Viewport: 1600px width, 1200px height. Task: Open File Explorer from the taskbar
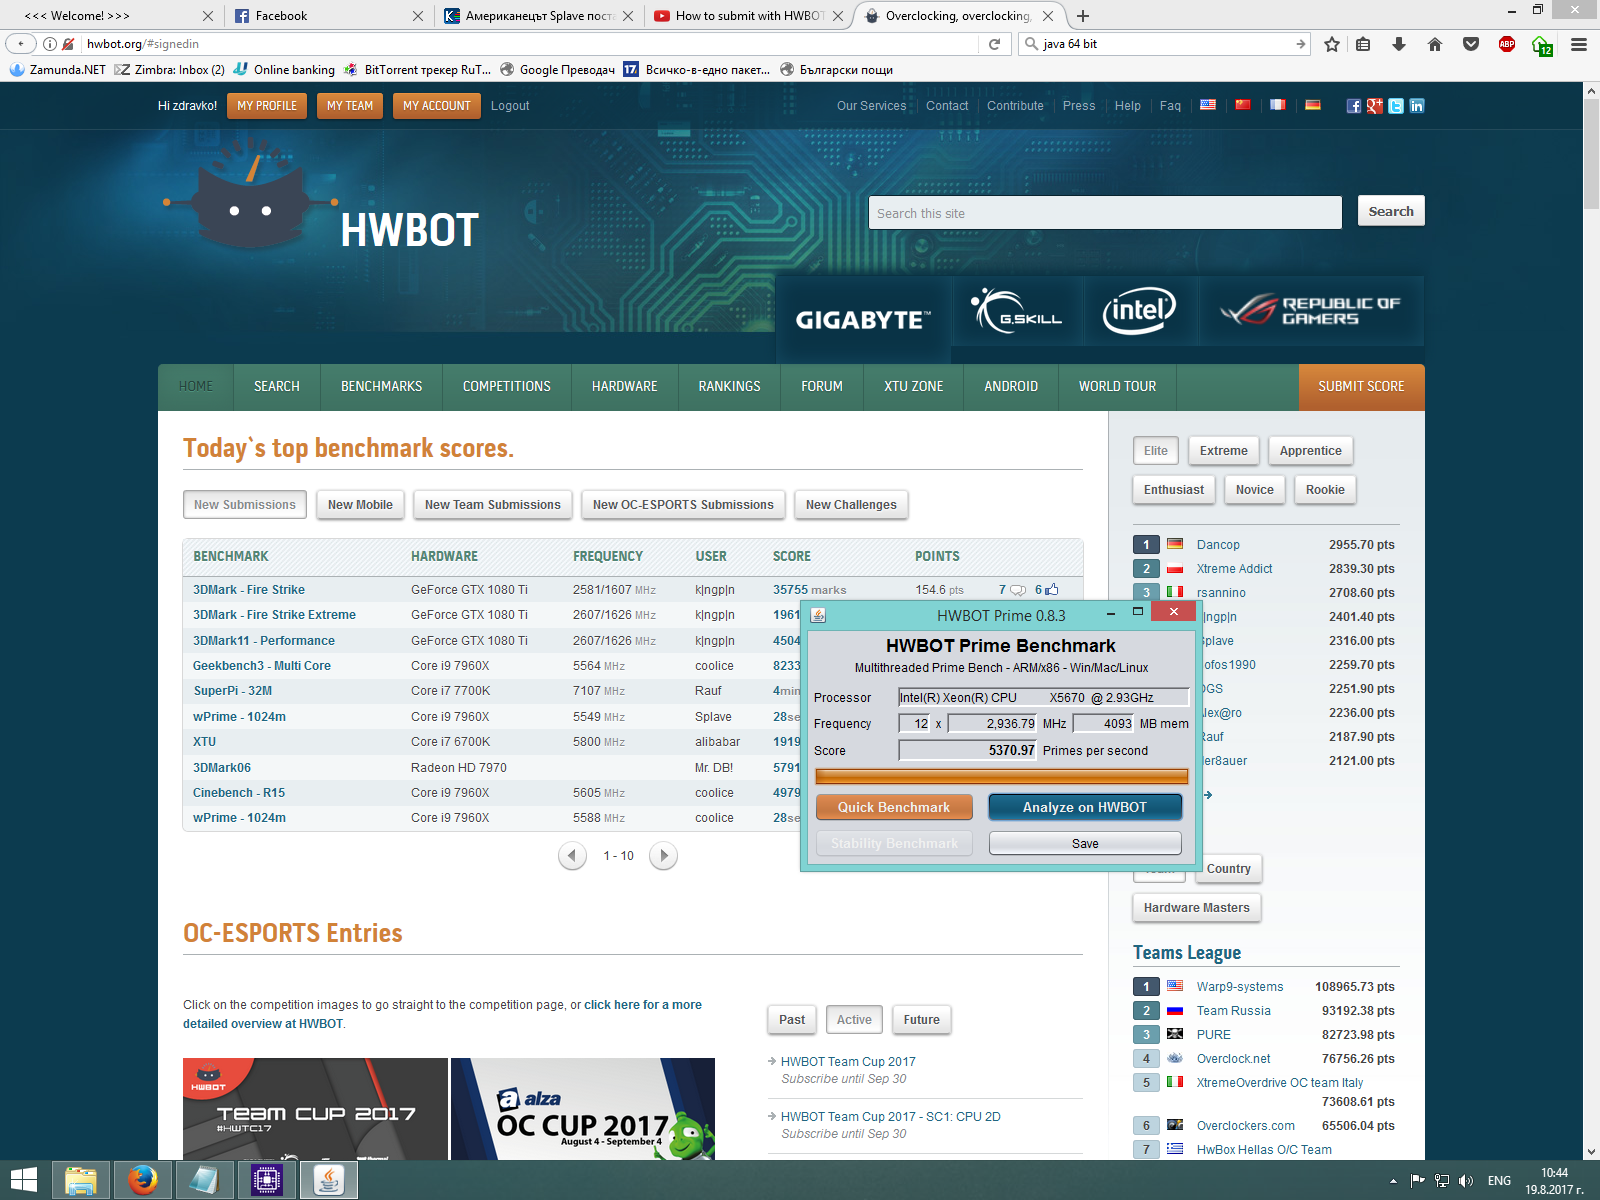pyautogui.click(x=81, y=1181)
